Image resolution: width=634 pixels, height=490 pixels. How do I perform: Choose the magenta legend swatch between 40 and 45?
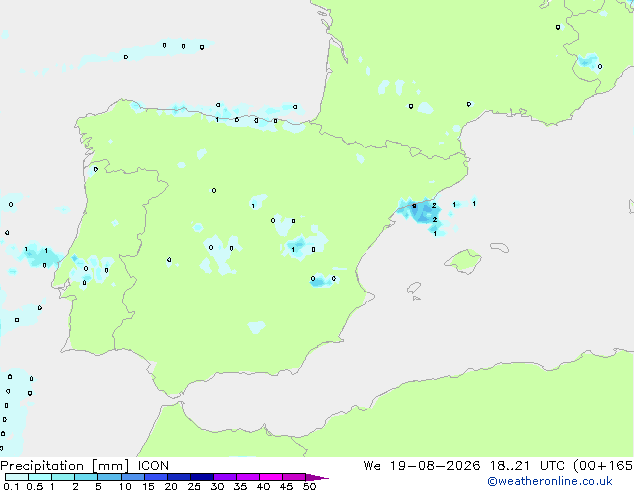click(x=271, y=477)
